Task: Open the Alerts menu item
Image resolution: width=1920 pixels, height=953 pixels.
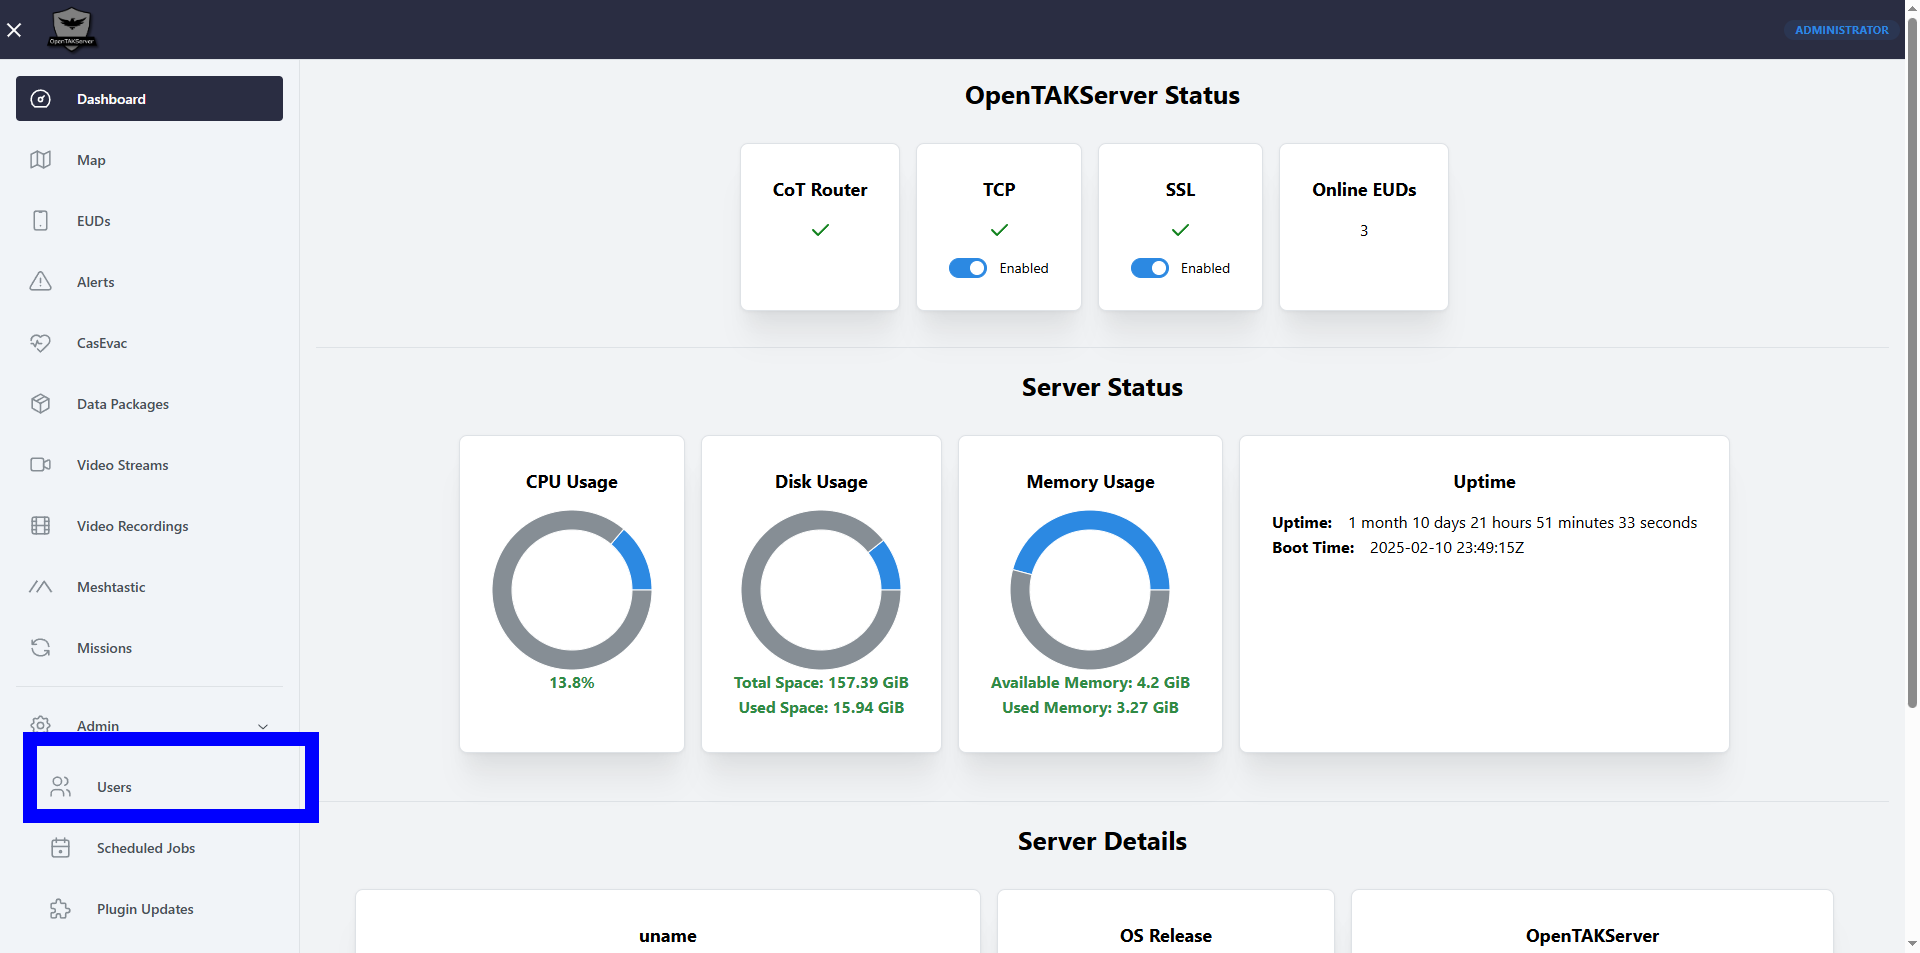Action: pos(149,282)
